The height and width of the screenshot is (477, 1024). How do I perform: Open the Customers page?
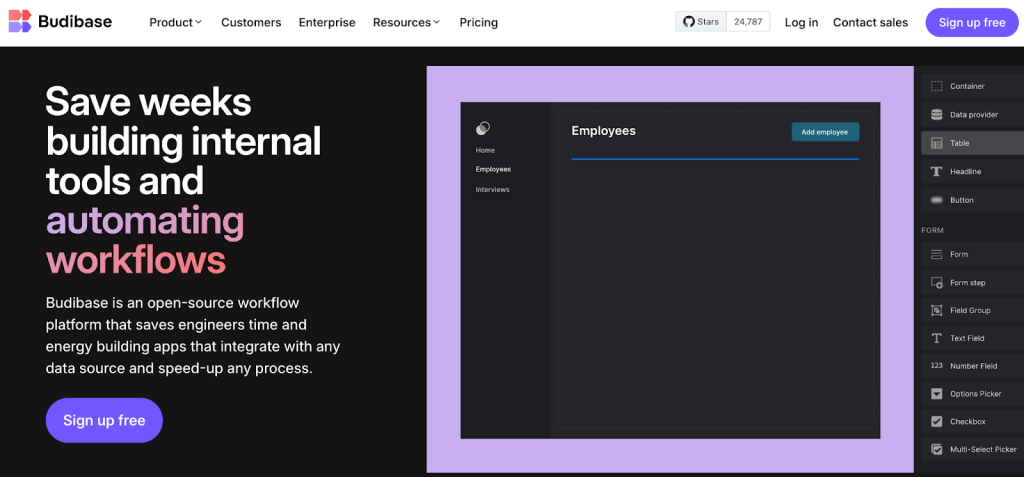(251, 22)
